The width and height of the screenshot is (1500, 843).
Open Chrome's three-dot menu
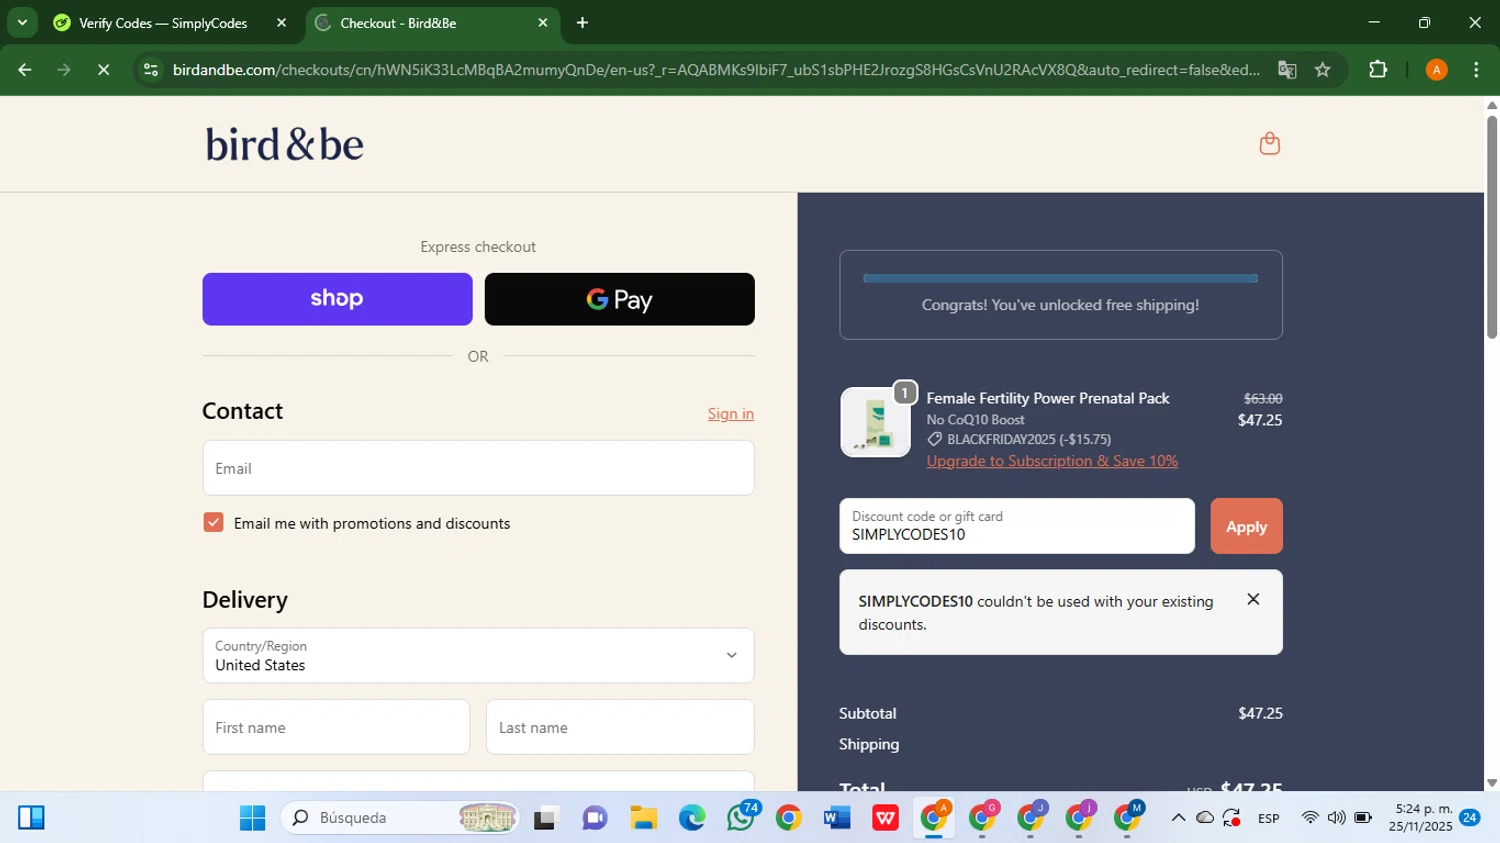tap(1476, 70)
